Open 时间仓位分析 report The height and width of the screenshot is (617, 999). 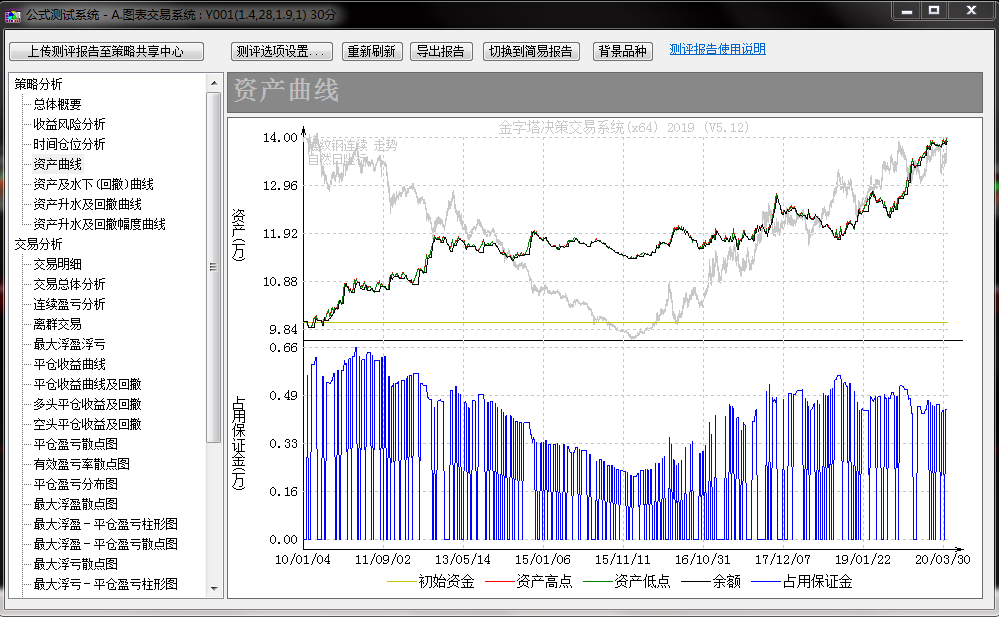(69, 144)
